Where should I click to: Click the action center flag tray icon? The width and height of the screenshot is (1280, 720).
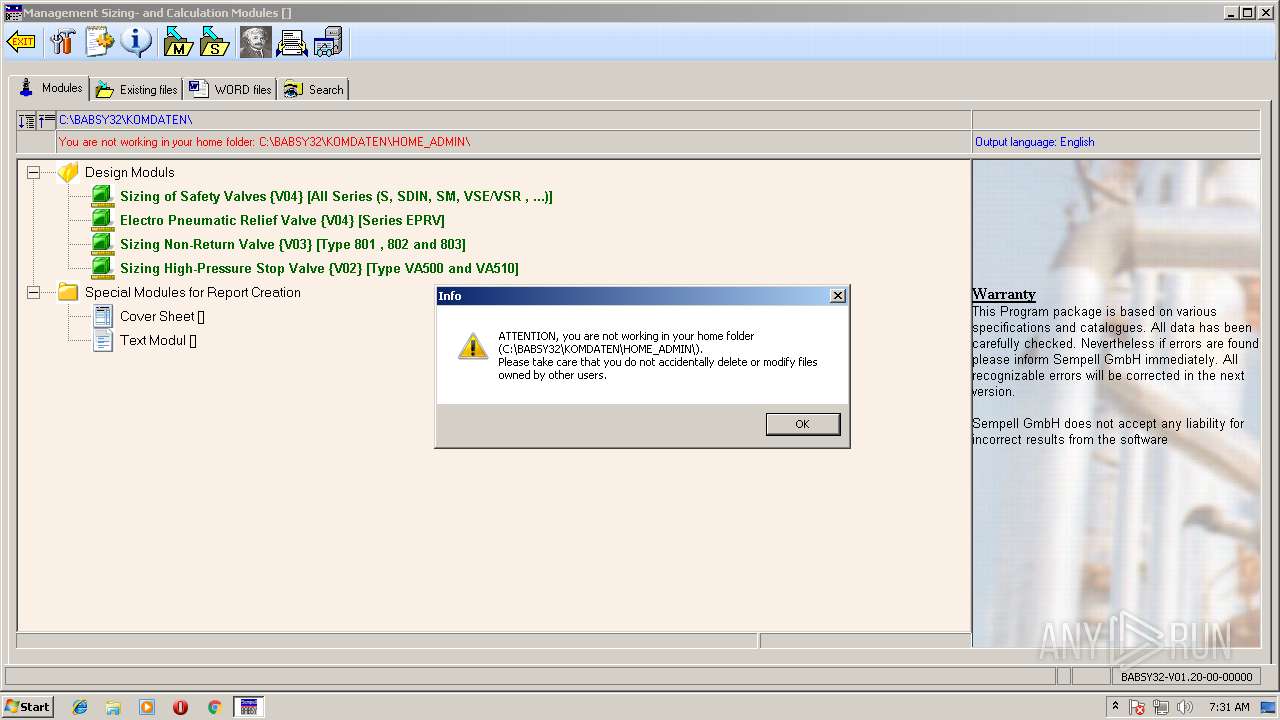pyautogui.click(x=1138, y=707)
